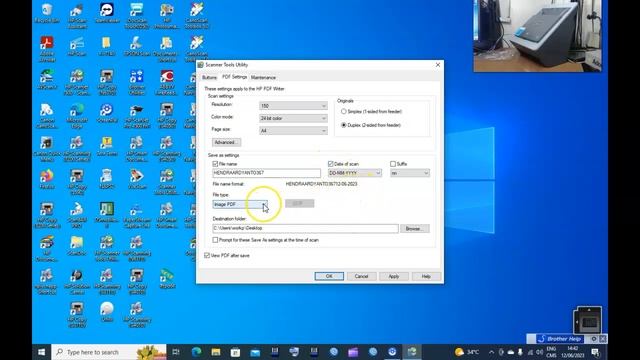Switch to the Maintenance tab
Viewport: 640px width, 360px height.
click(x=263, y=78)
